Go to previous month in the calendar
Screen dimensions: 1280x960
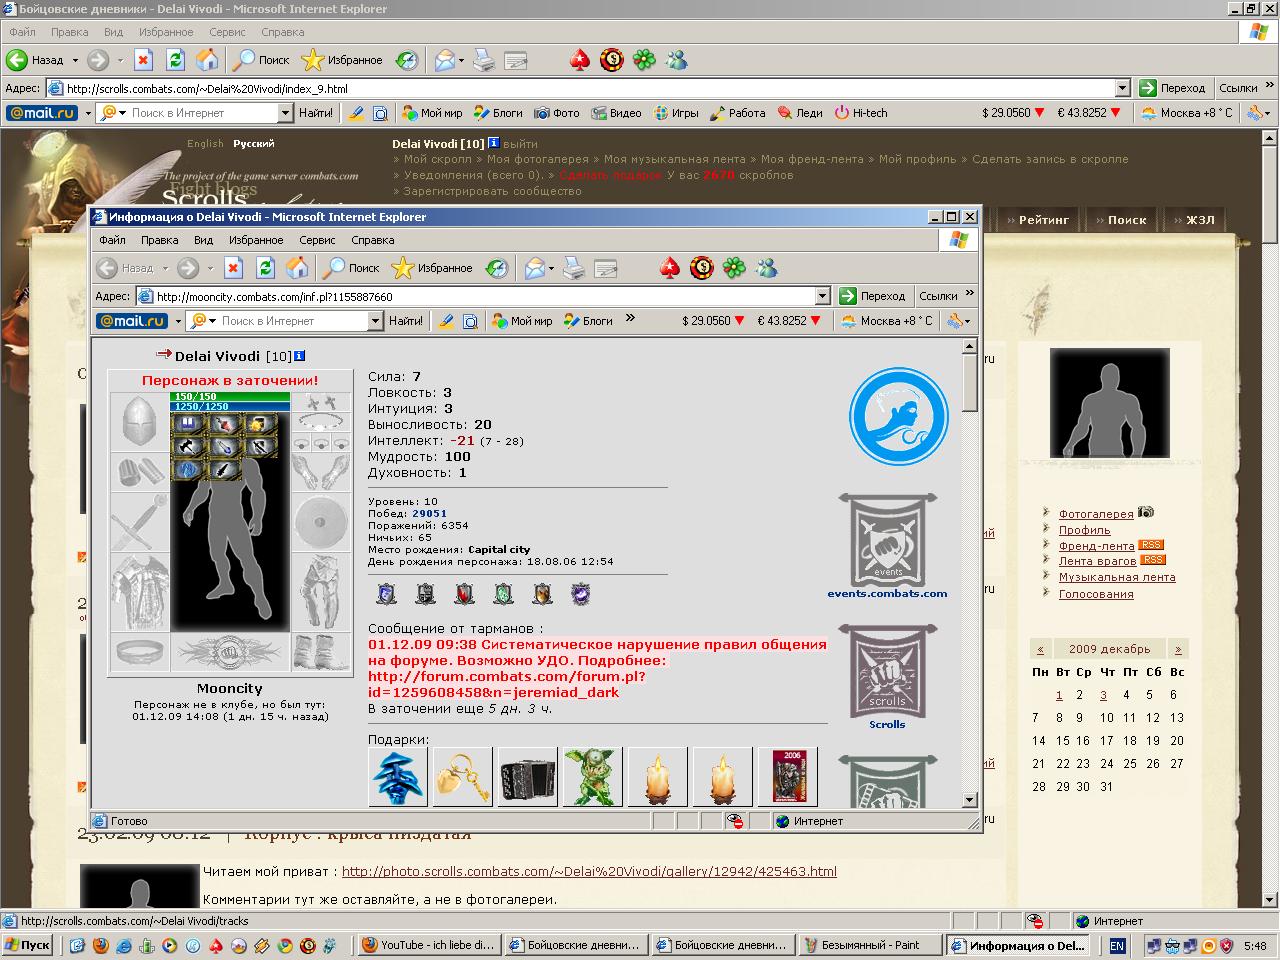1040,649
